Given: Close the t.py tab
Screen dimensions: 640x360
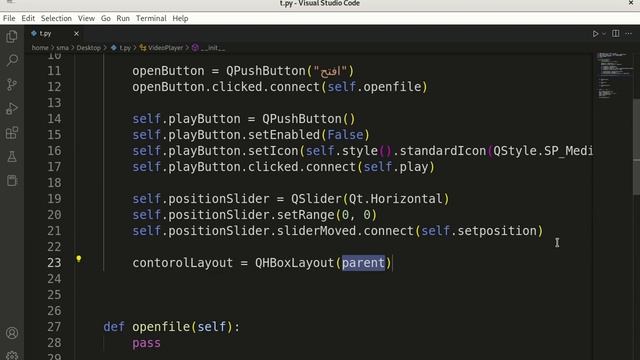Looking at the screenshot, I should [76, 33].
